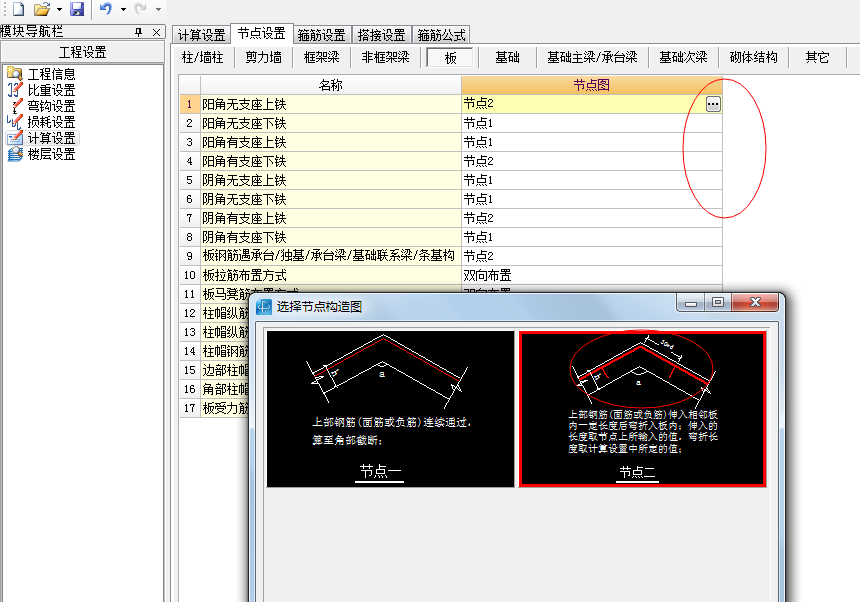Minimize the 选择节点构造图 dialog
Viewport: 860px width, 602px height.
click(x=691, y=302)
